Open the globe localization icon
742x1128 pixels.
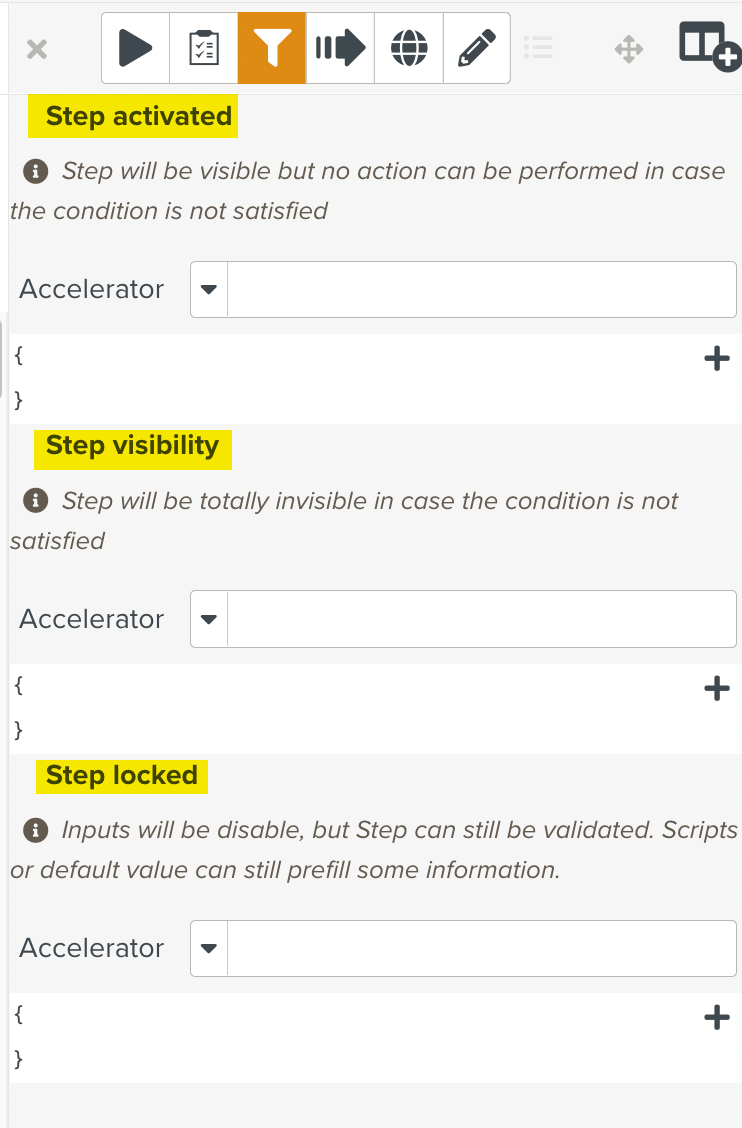(408, 47)
